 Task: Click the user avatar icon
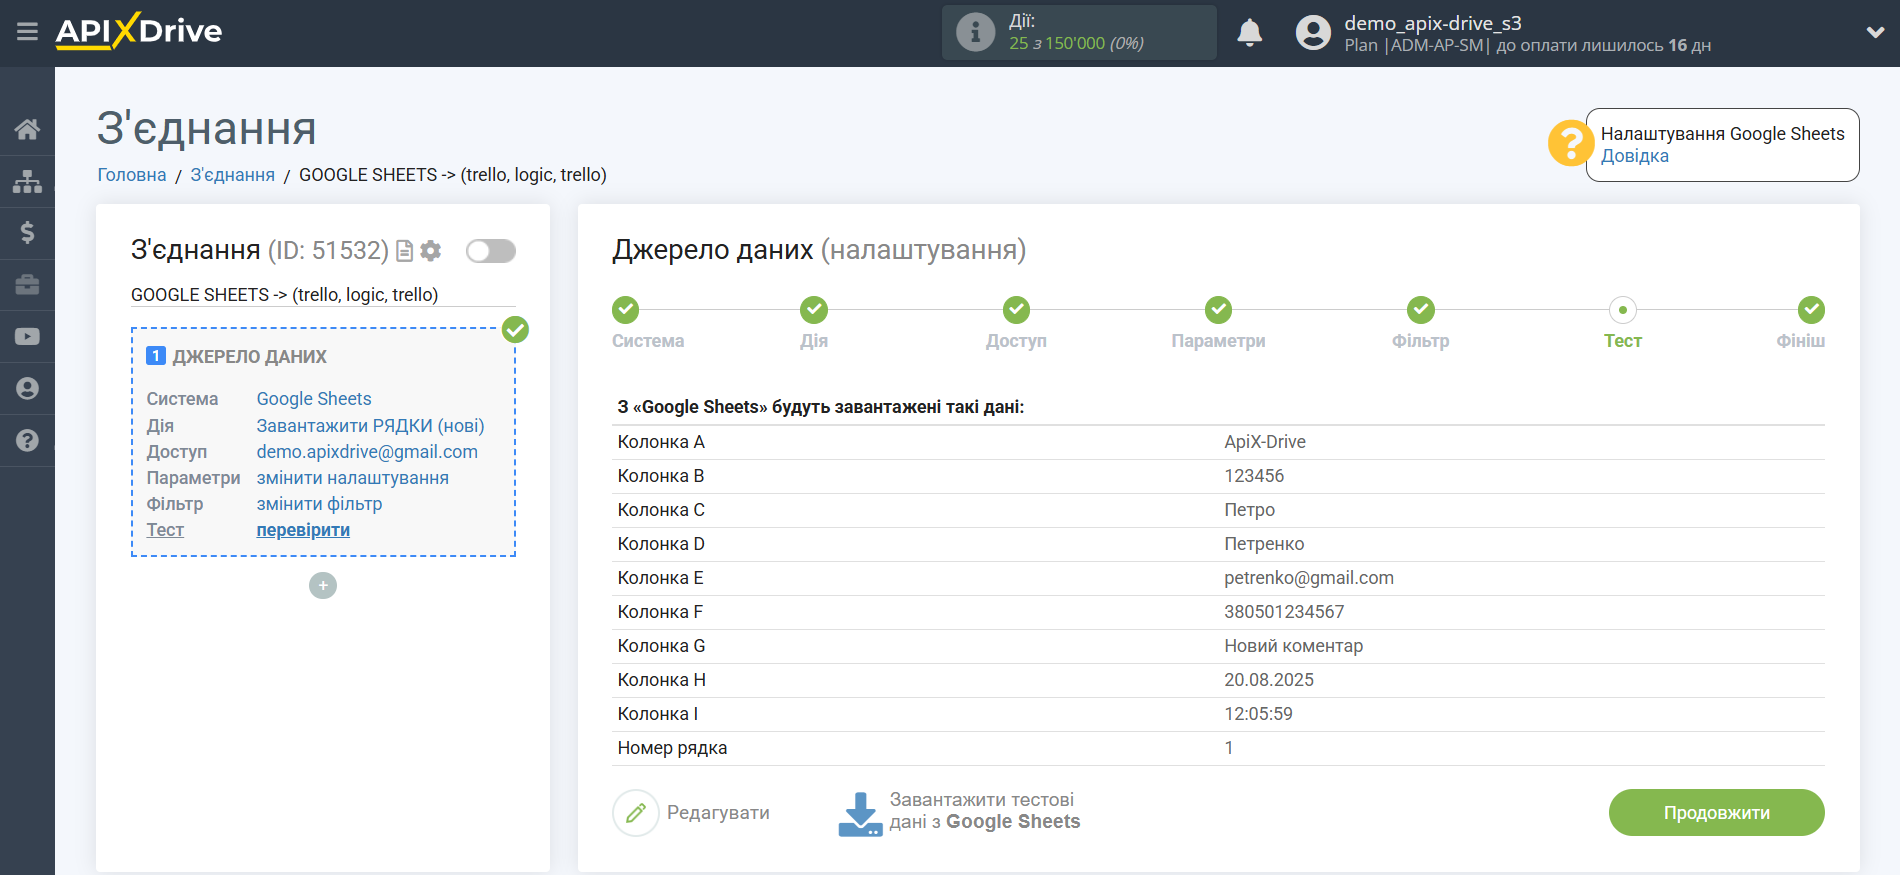(x=1313, y=33)
